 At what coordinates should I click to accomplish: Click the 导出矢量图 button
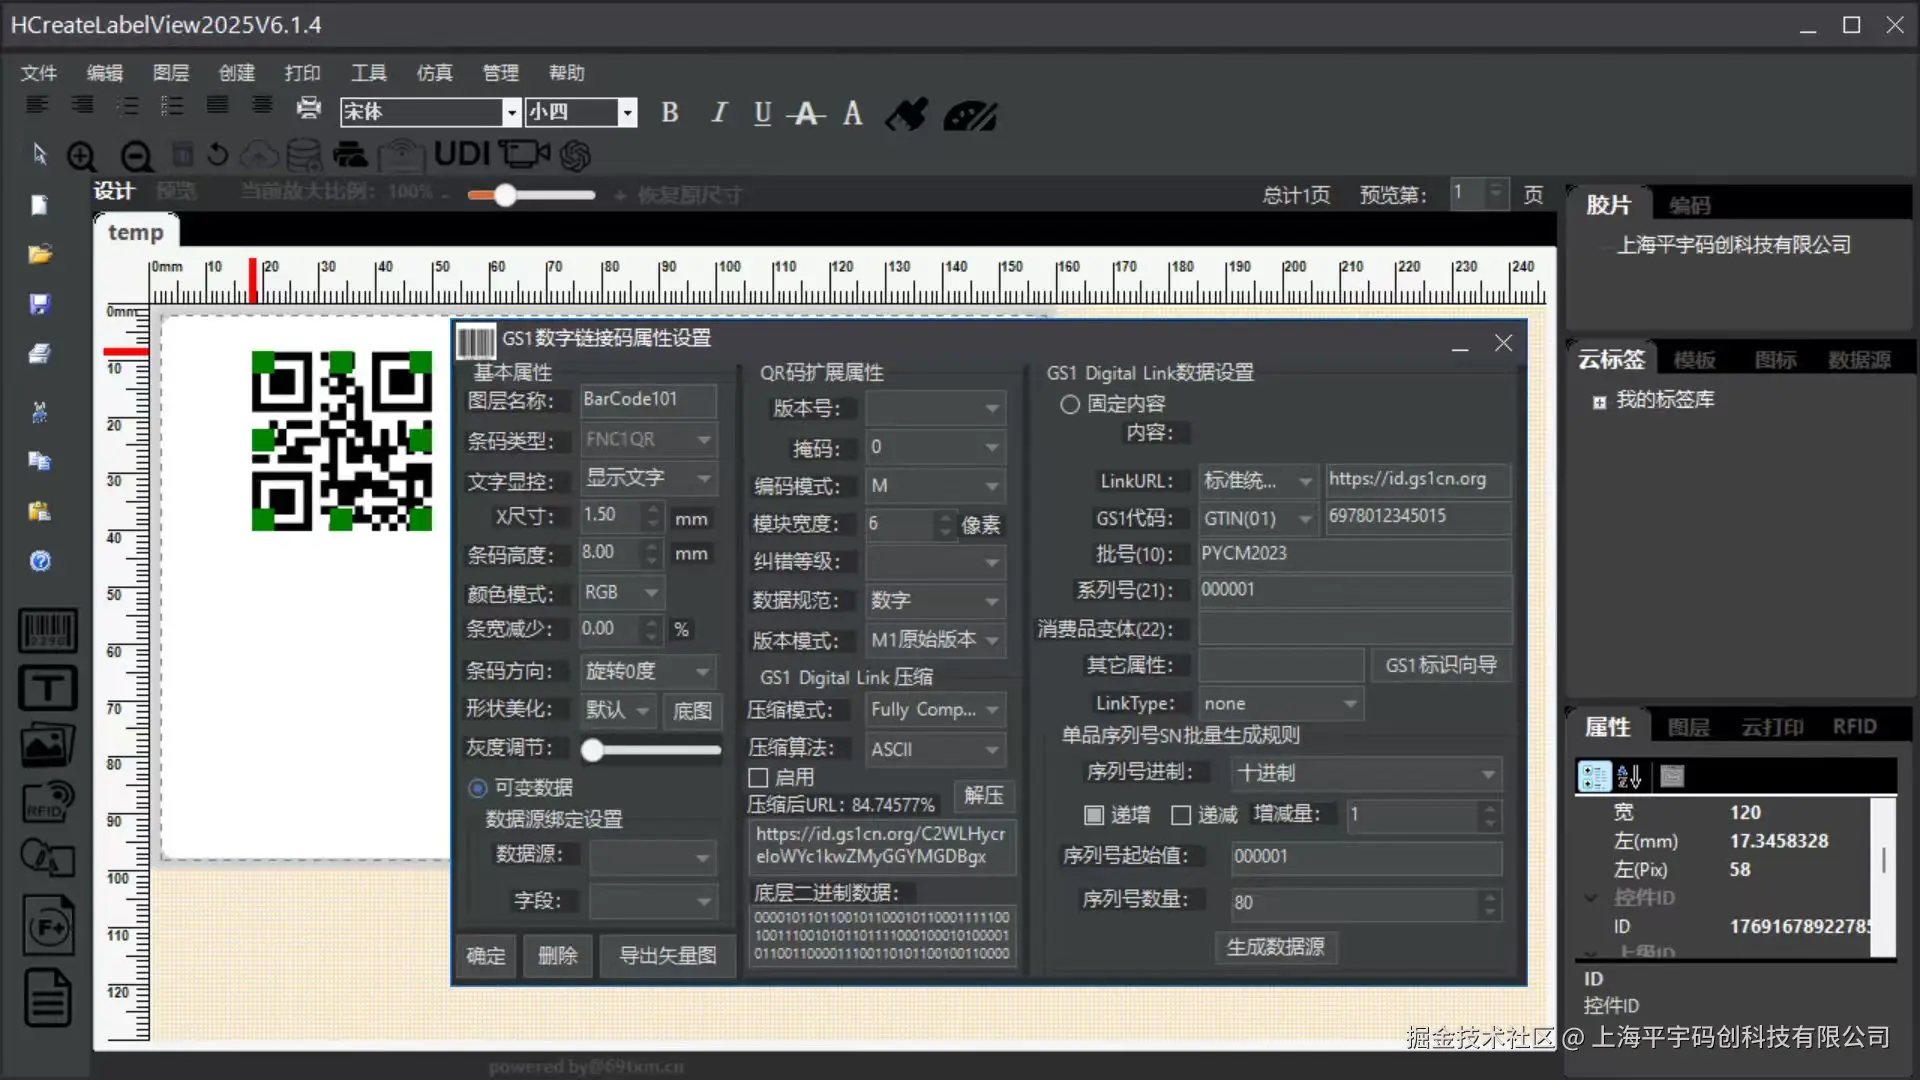coord(667,956)
